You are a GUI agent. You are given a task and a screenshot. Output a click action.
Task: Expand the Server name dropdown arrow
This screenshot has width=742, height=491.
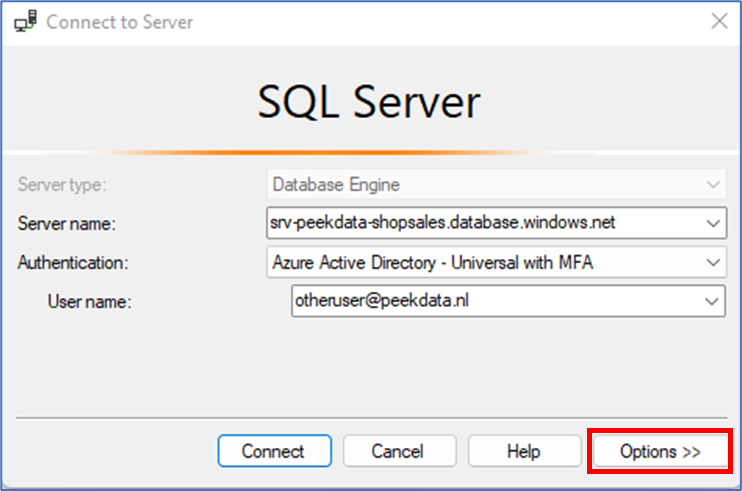point(713,223)
